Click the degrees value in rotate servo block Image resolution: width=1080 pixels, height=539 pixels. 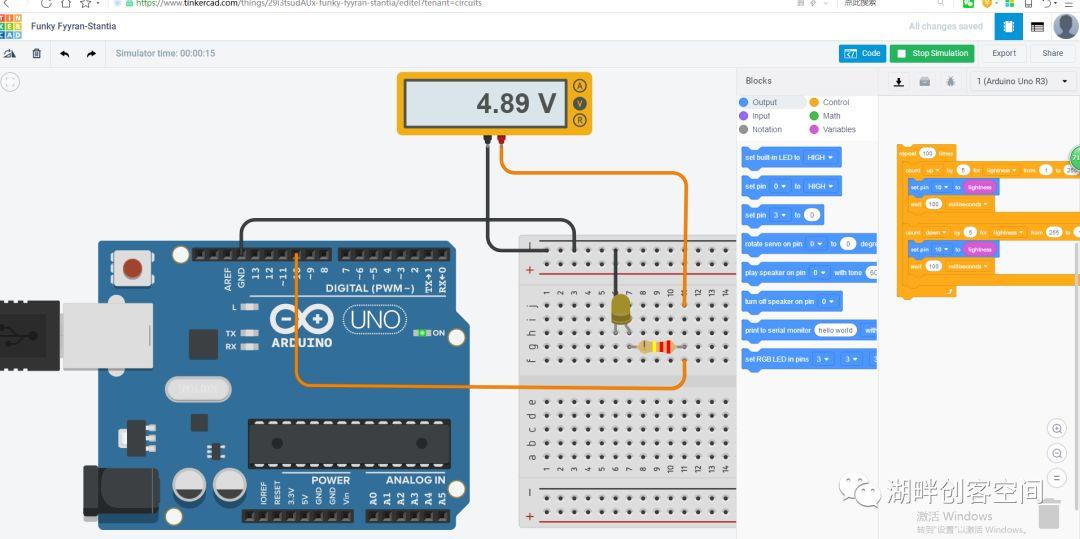click(849, 244)
